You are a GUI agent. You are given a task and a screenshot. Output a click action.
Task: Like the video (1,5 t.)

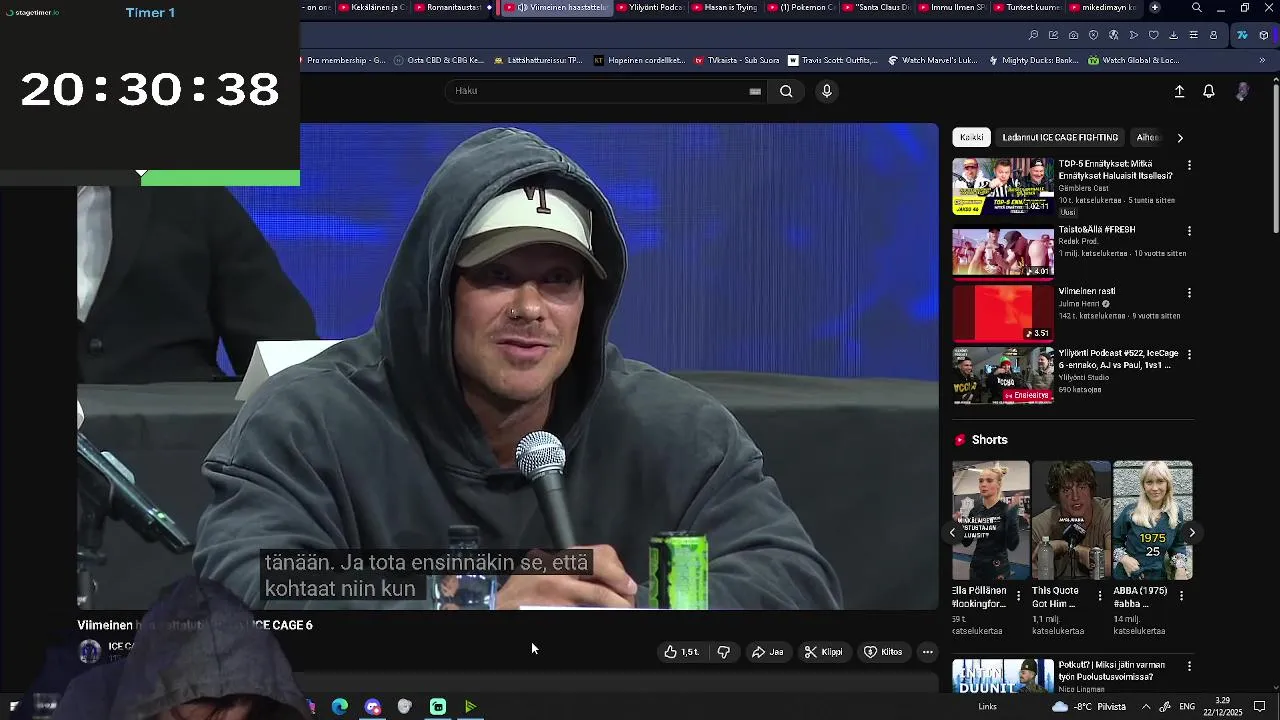click(x=683, y=652)
